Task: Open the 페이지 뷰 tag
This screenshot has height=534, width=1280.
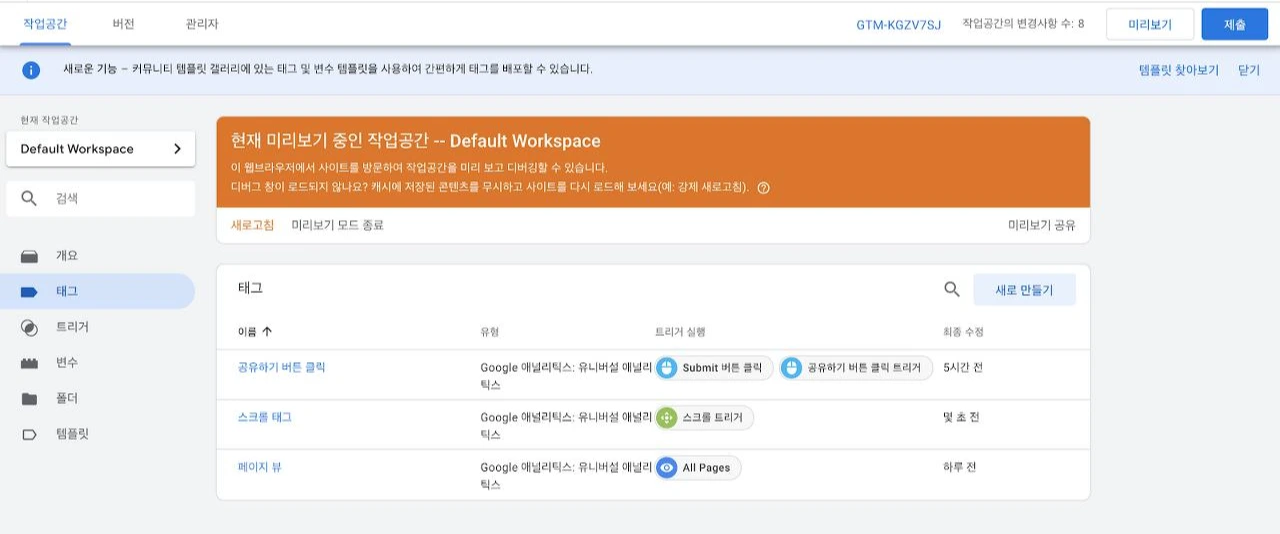Action: pos(259,467)
